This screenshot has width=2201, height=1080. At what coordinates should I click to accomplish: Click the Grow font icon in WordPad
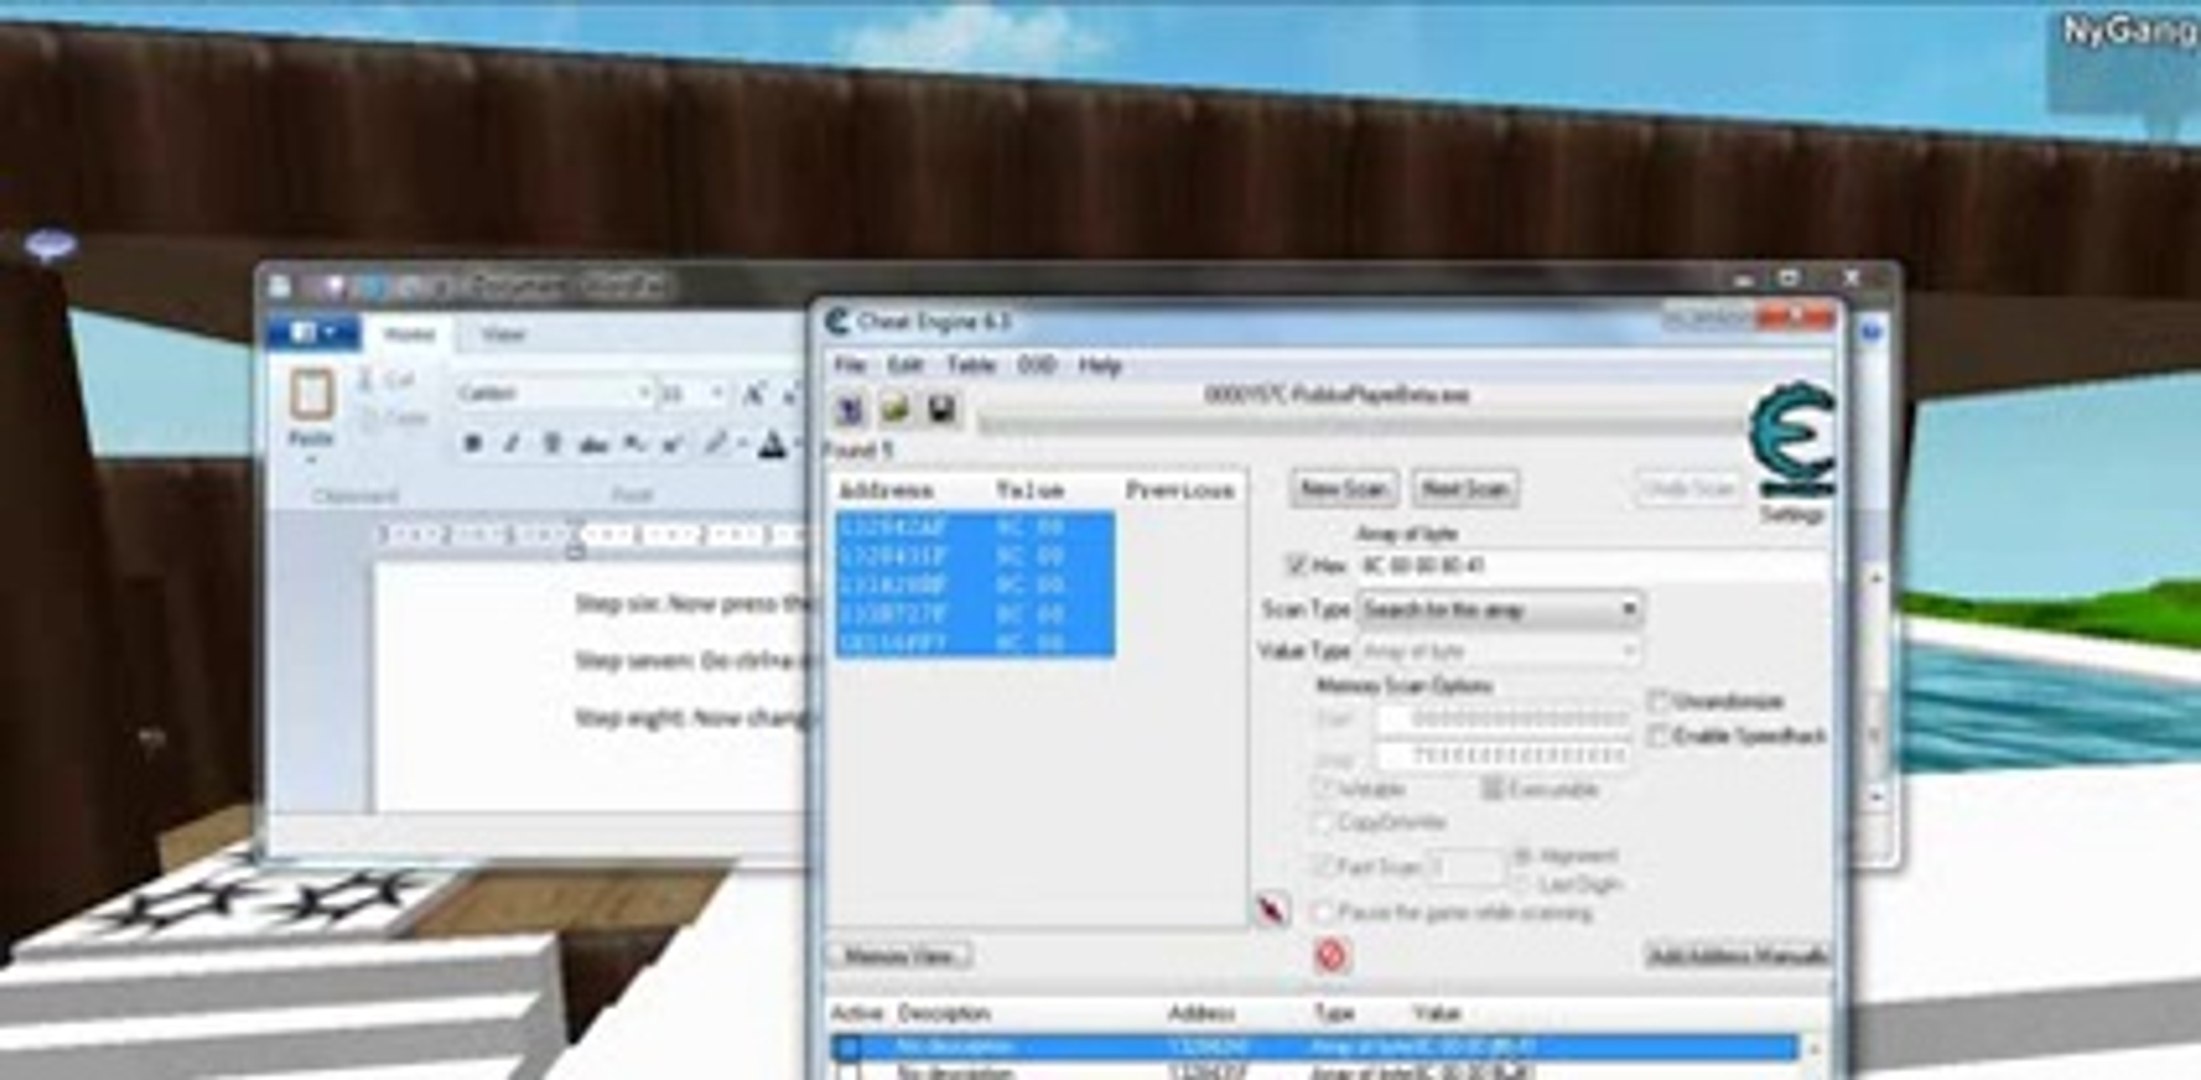[753, 394]
